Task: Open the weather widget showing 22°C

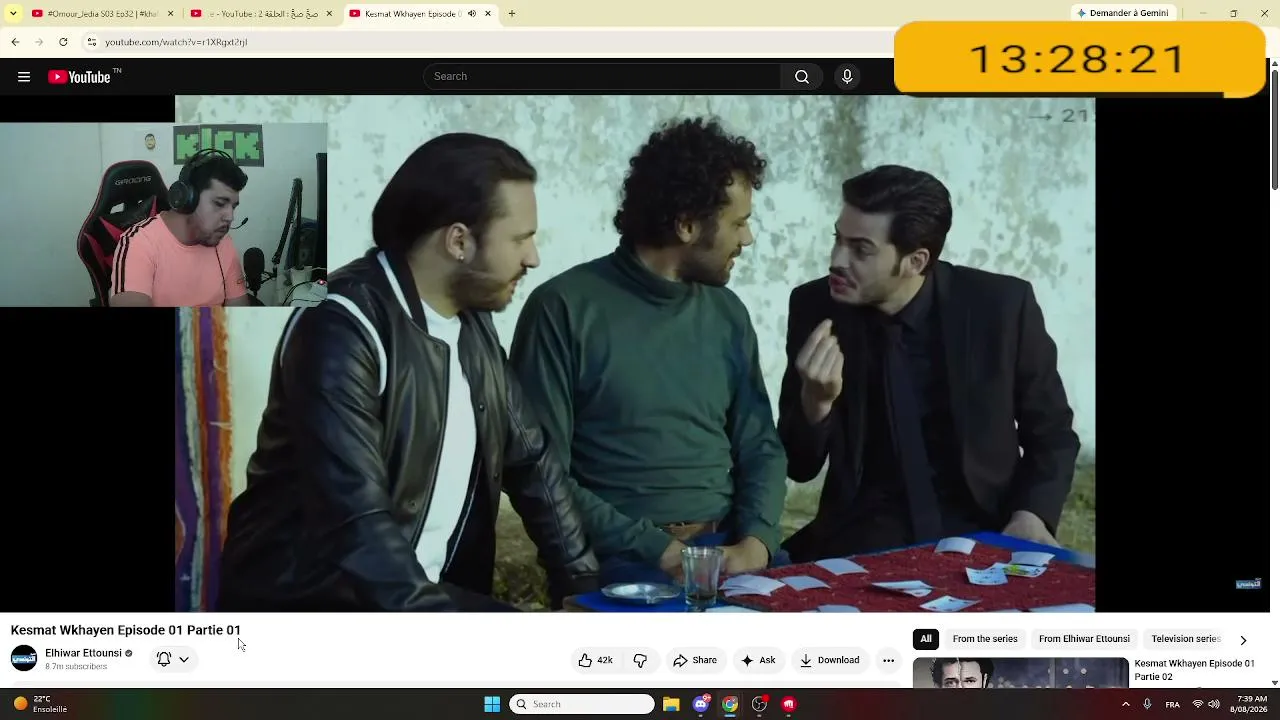Action: click(40, 704)
